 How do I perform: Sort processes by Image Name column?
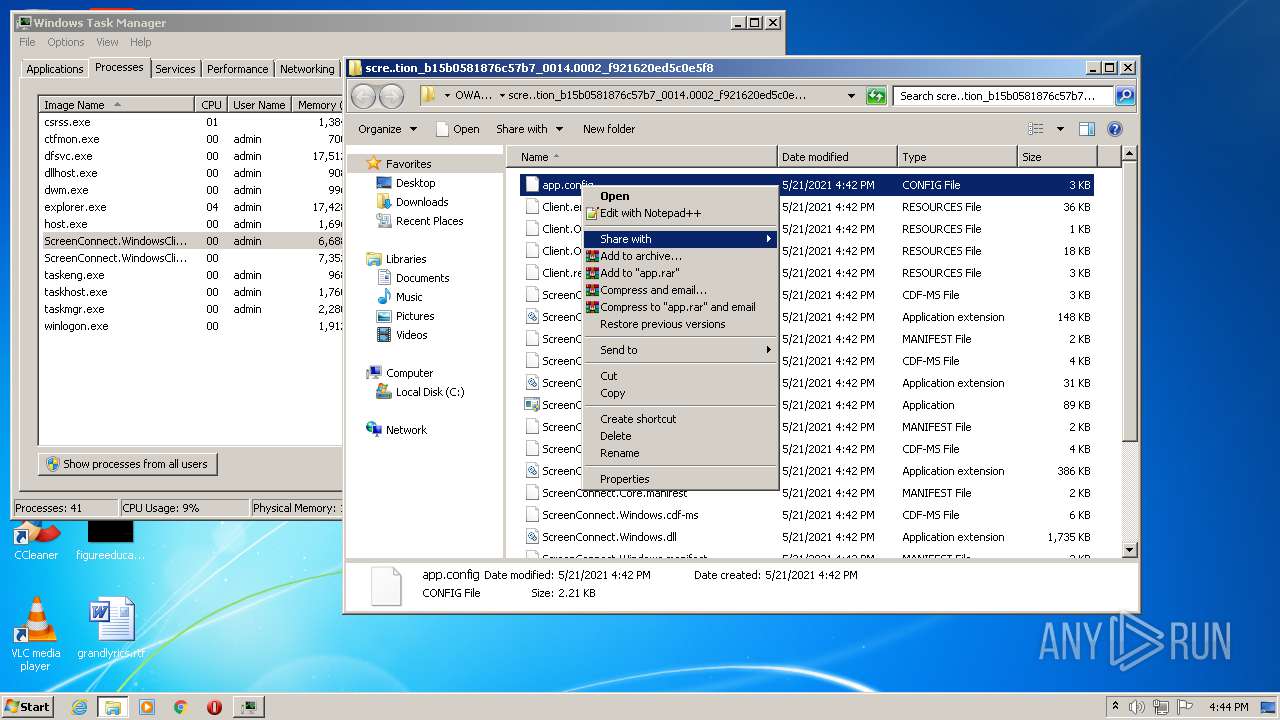[x=117, y=105]
